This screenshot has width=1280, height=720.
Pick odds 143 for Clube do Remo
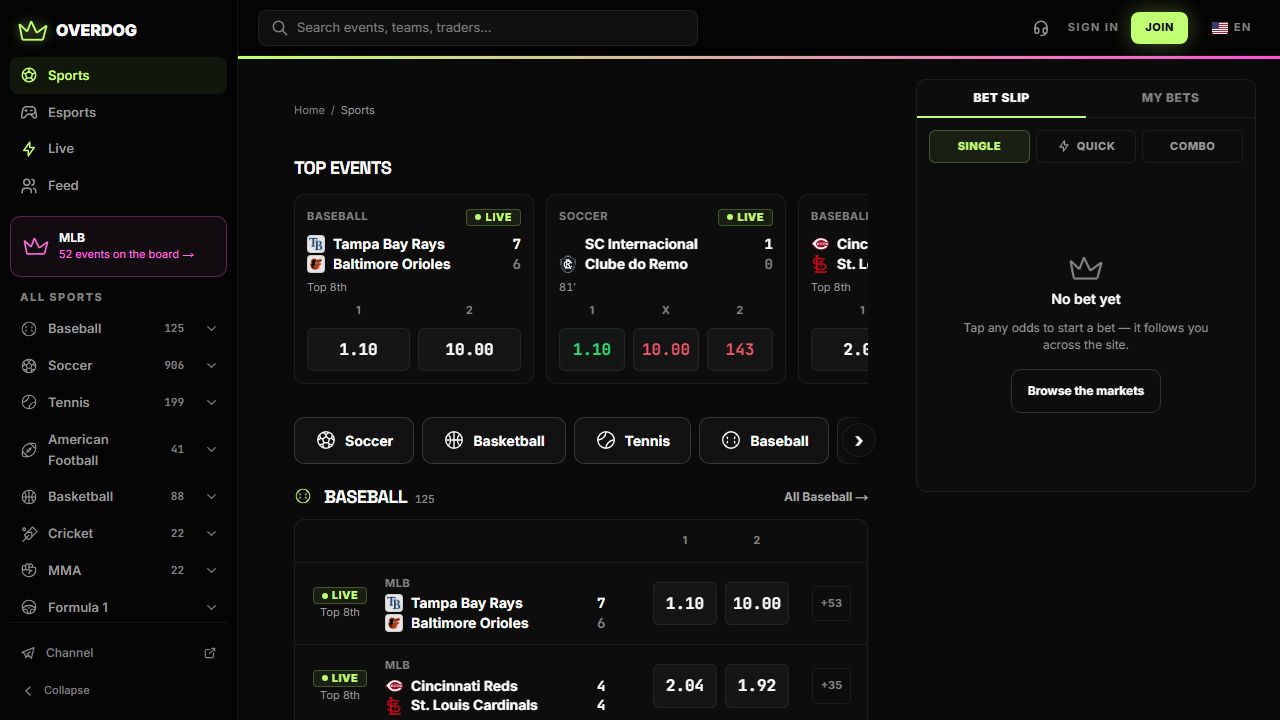pyautogui.click(x=740, y=350)
